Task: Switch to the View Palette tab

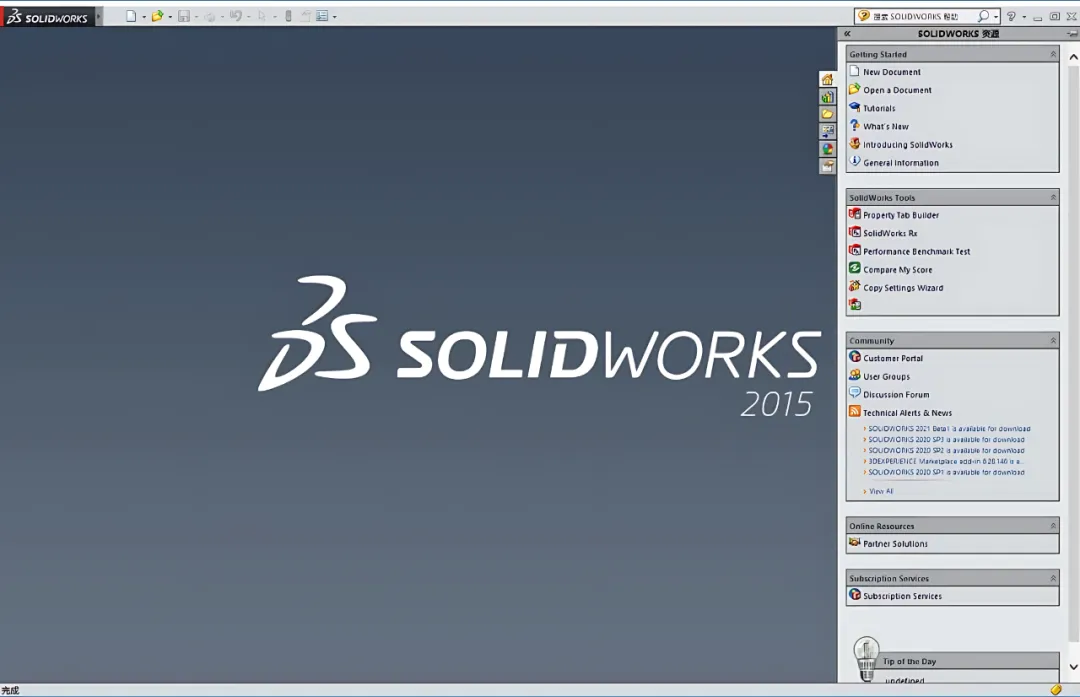Action: click(827, 132)
